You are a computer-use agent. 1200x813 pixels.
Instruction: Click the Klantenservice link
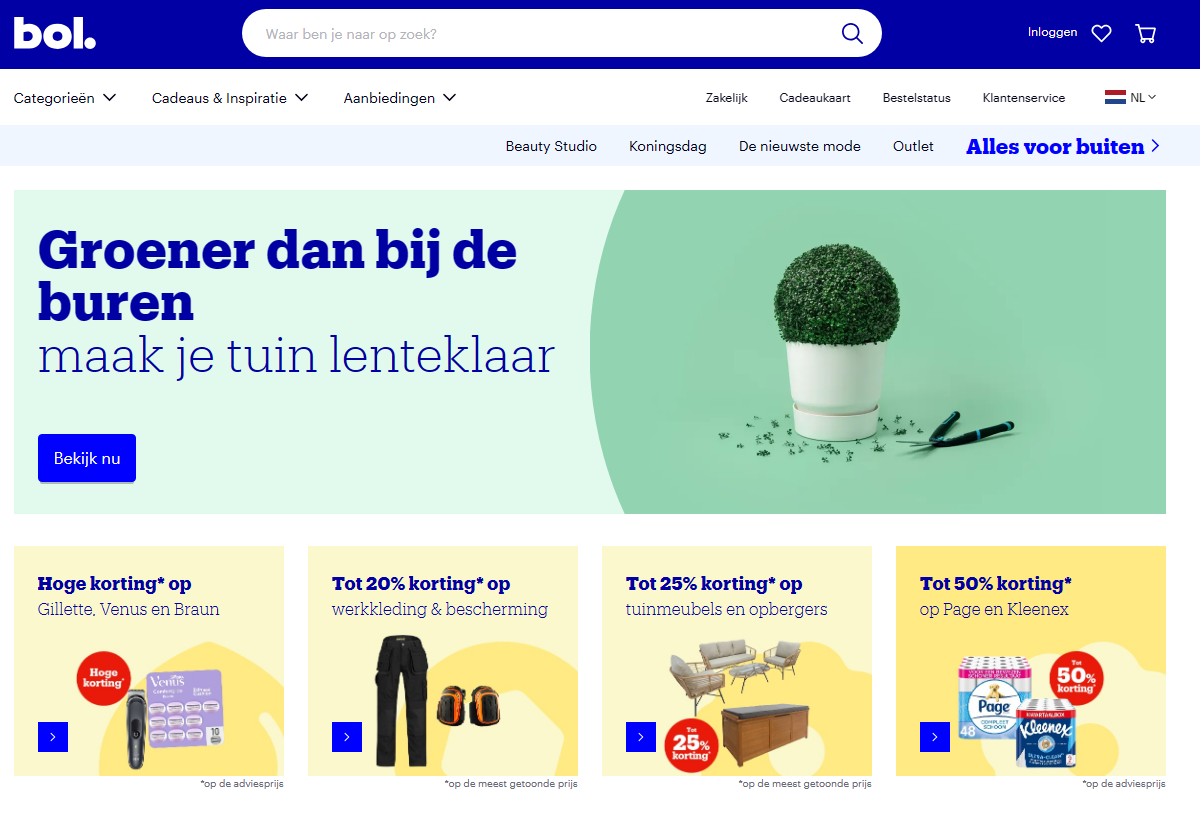1024,98
